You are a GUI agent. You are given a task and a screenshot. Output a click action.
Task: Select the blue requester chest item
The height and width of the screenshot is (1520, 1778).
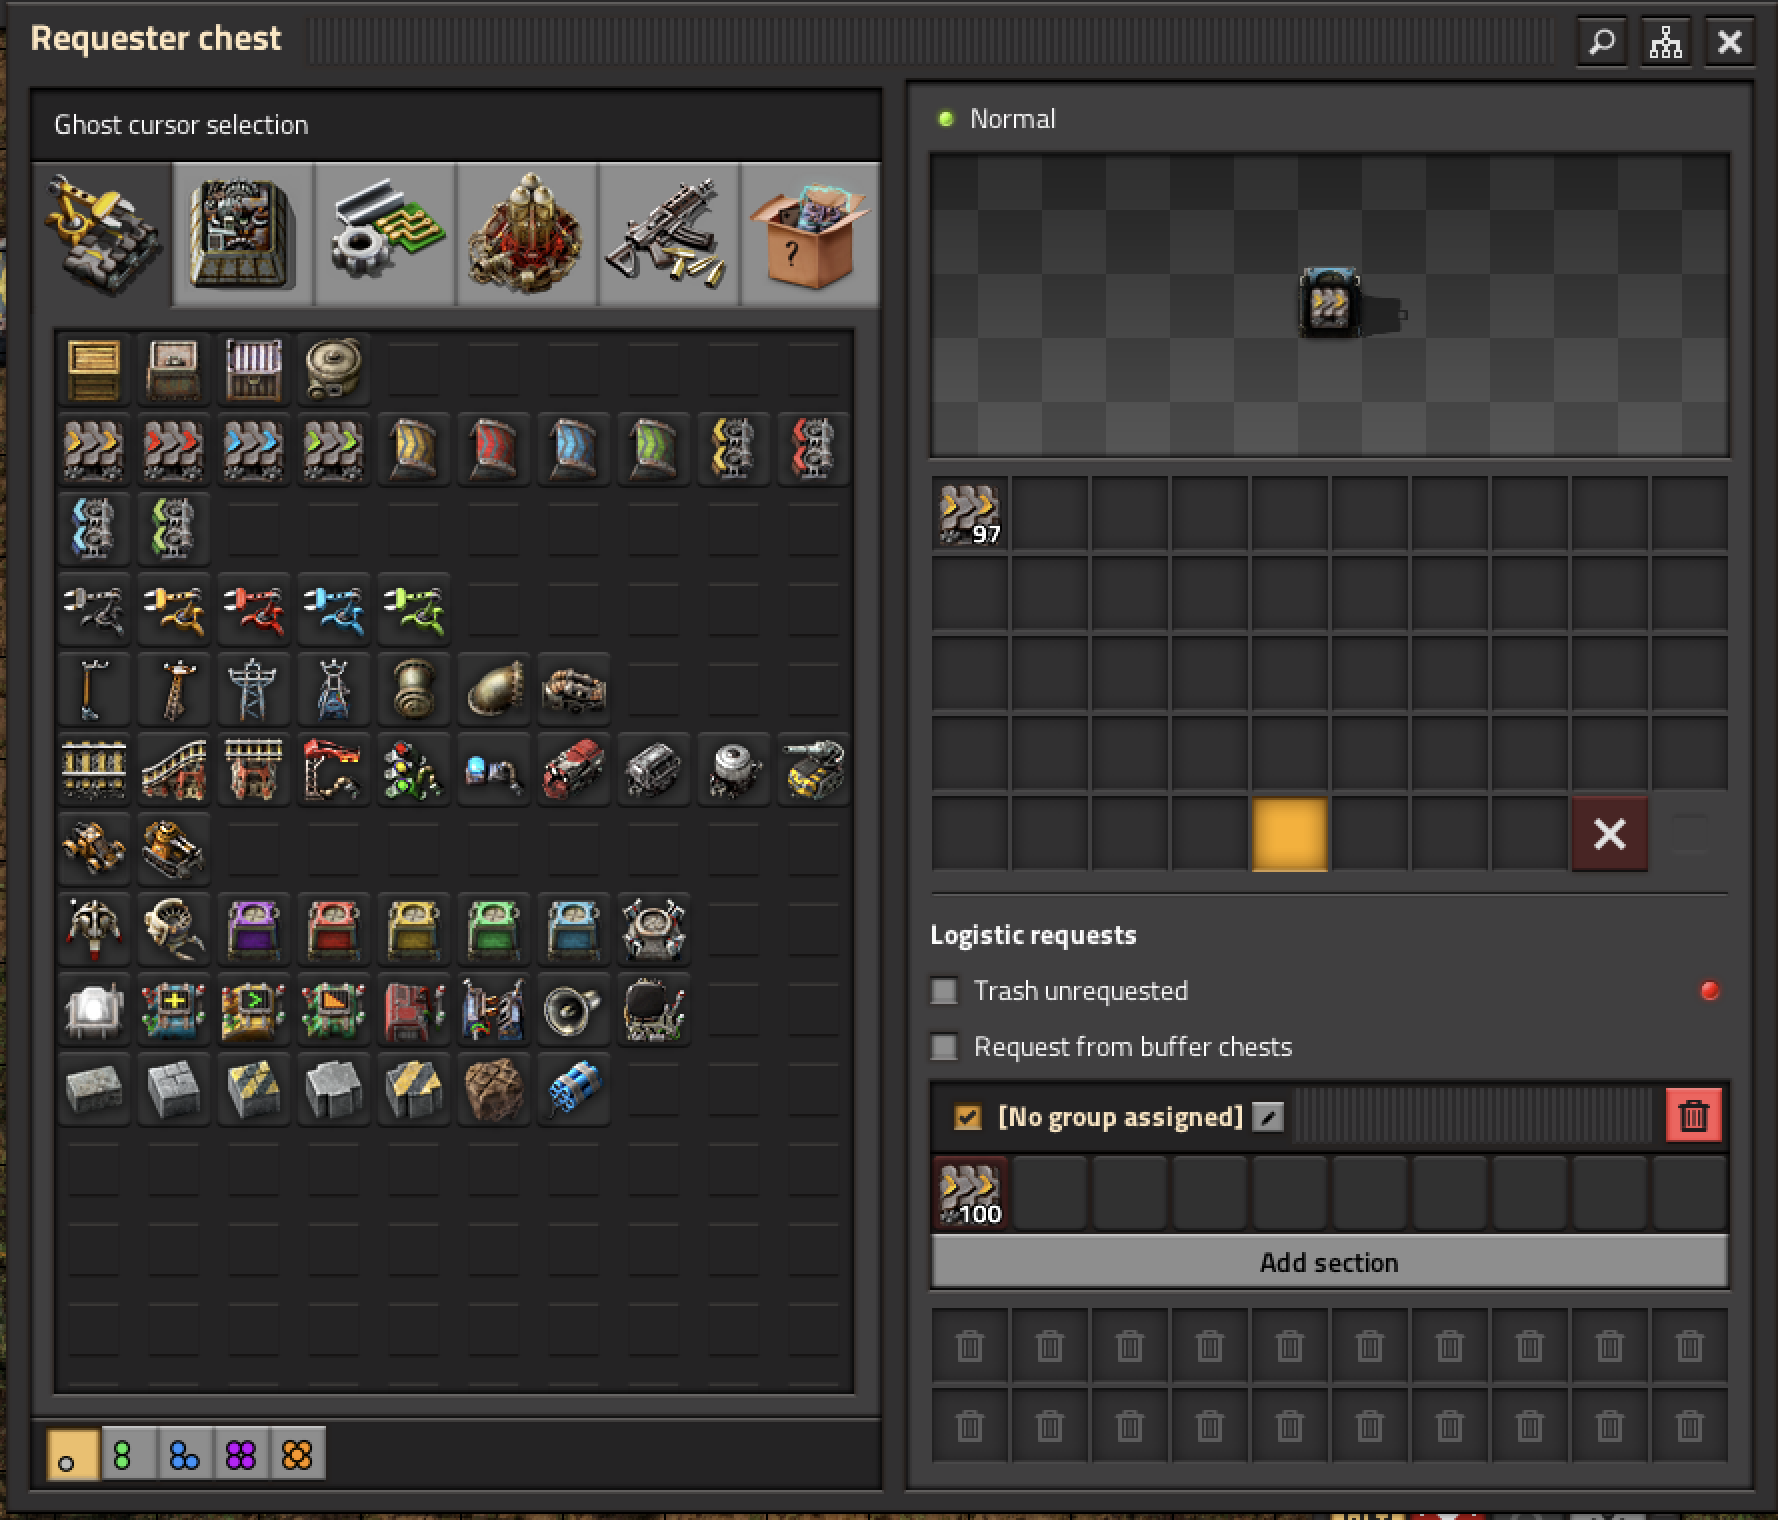(574, 929)
